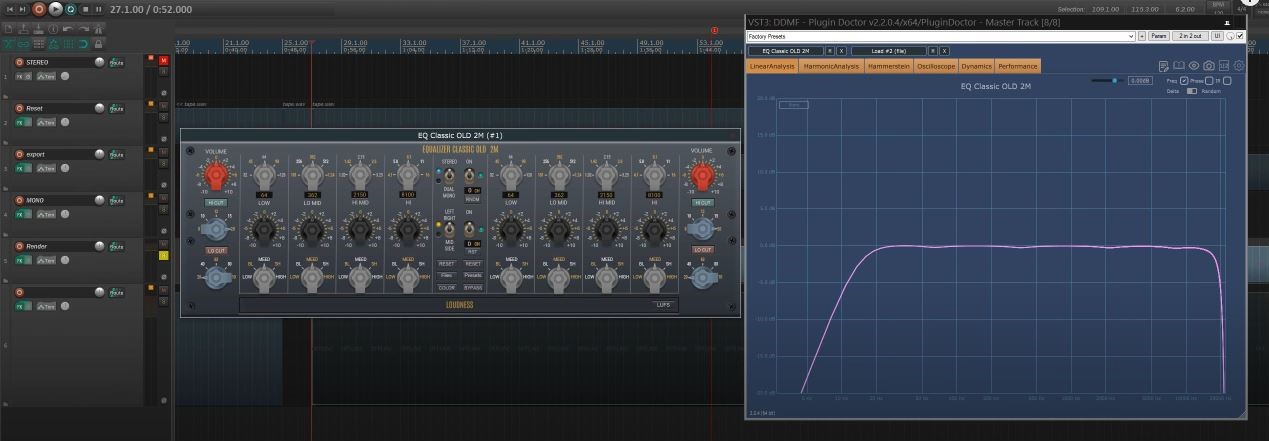Switch to the Performance tab
1269x441 pixels.
click(x=1018, y=66)
